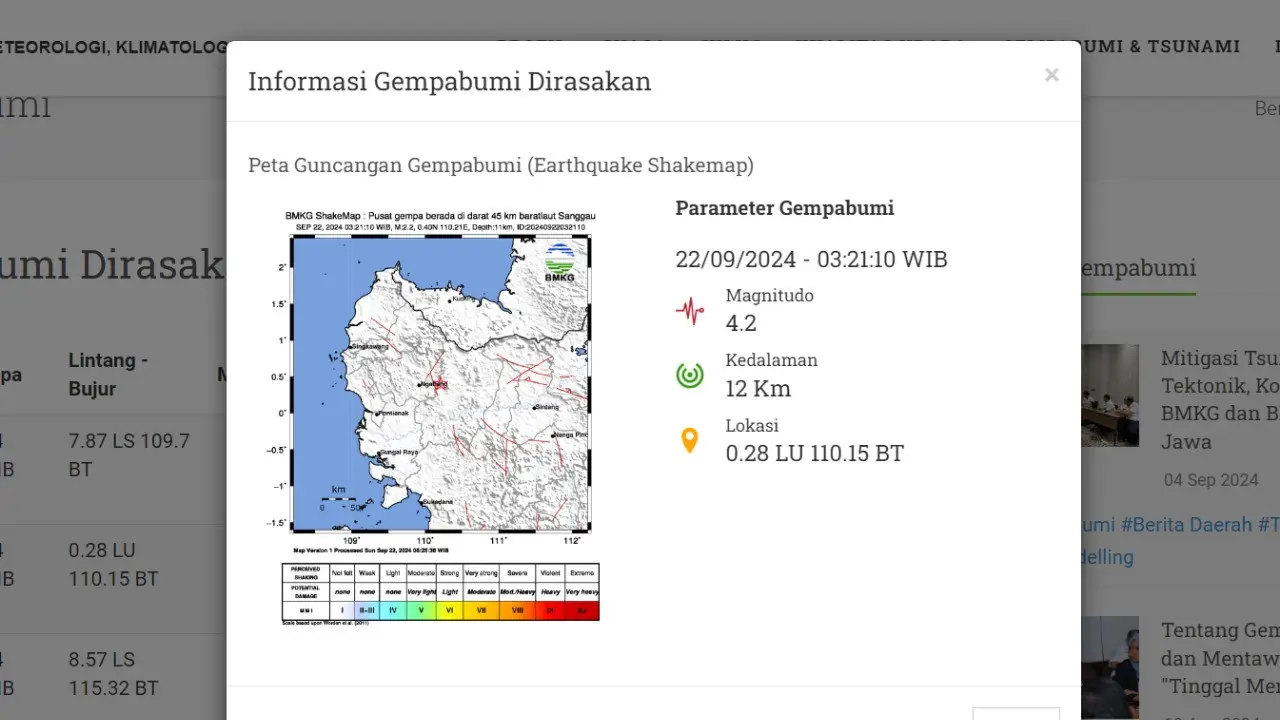Click the table cell 7.87 LS 109.7 BT
The height and width of the screenshot is (720, 1280).
click(x=129, y=455)
